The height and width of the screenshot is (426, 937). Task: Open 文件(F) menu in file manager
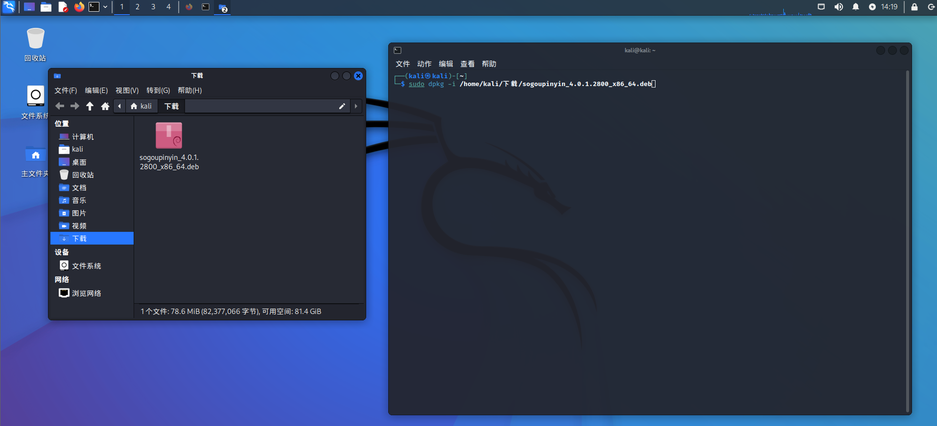[66, 90]
